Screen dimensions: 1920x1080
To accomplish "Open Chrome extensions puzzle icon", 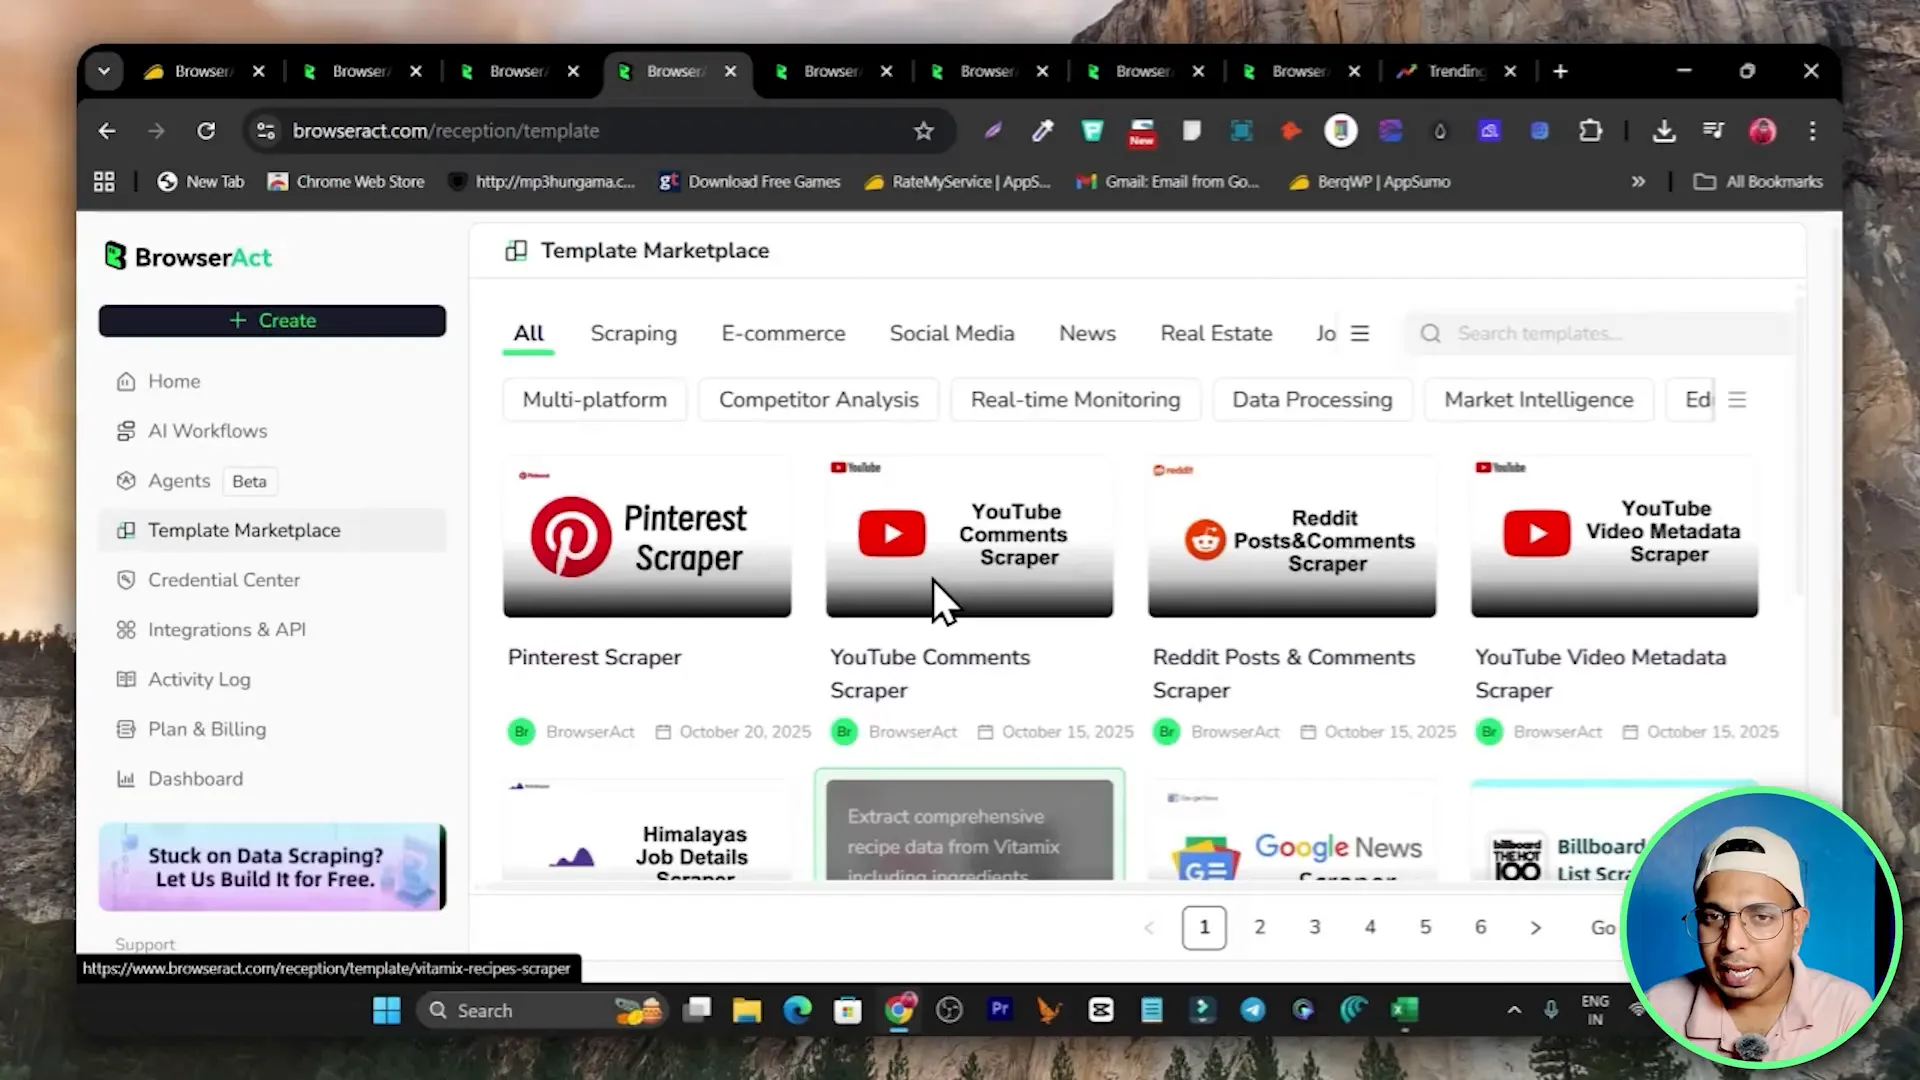I will (x=1590, y=131).
